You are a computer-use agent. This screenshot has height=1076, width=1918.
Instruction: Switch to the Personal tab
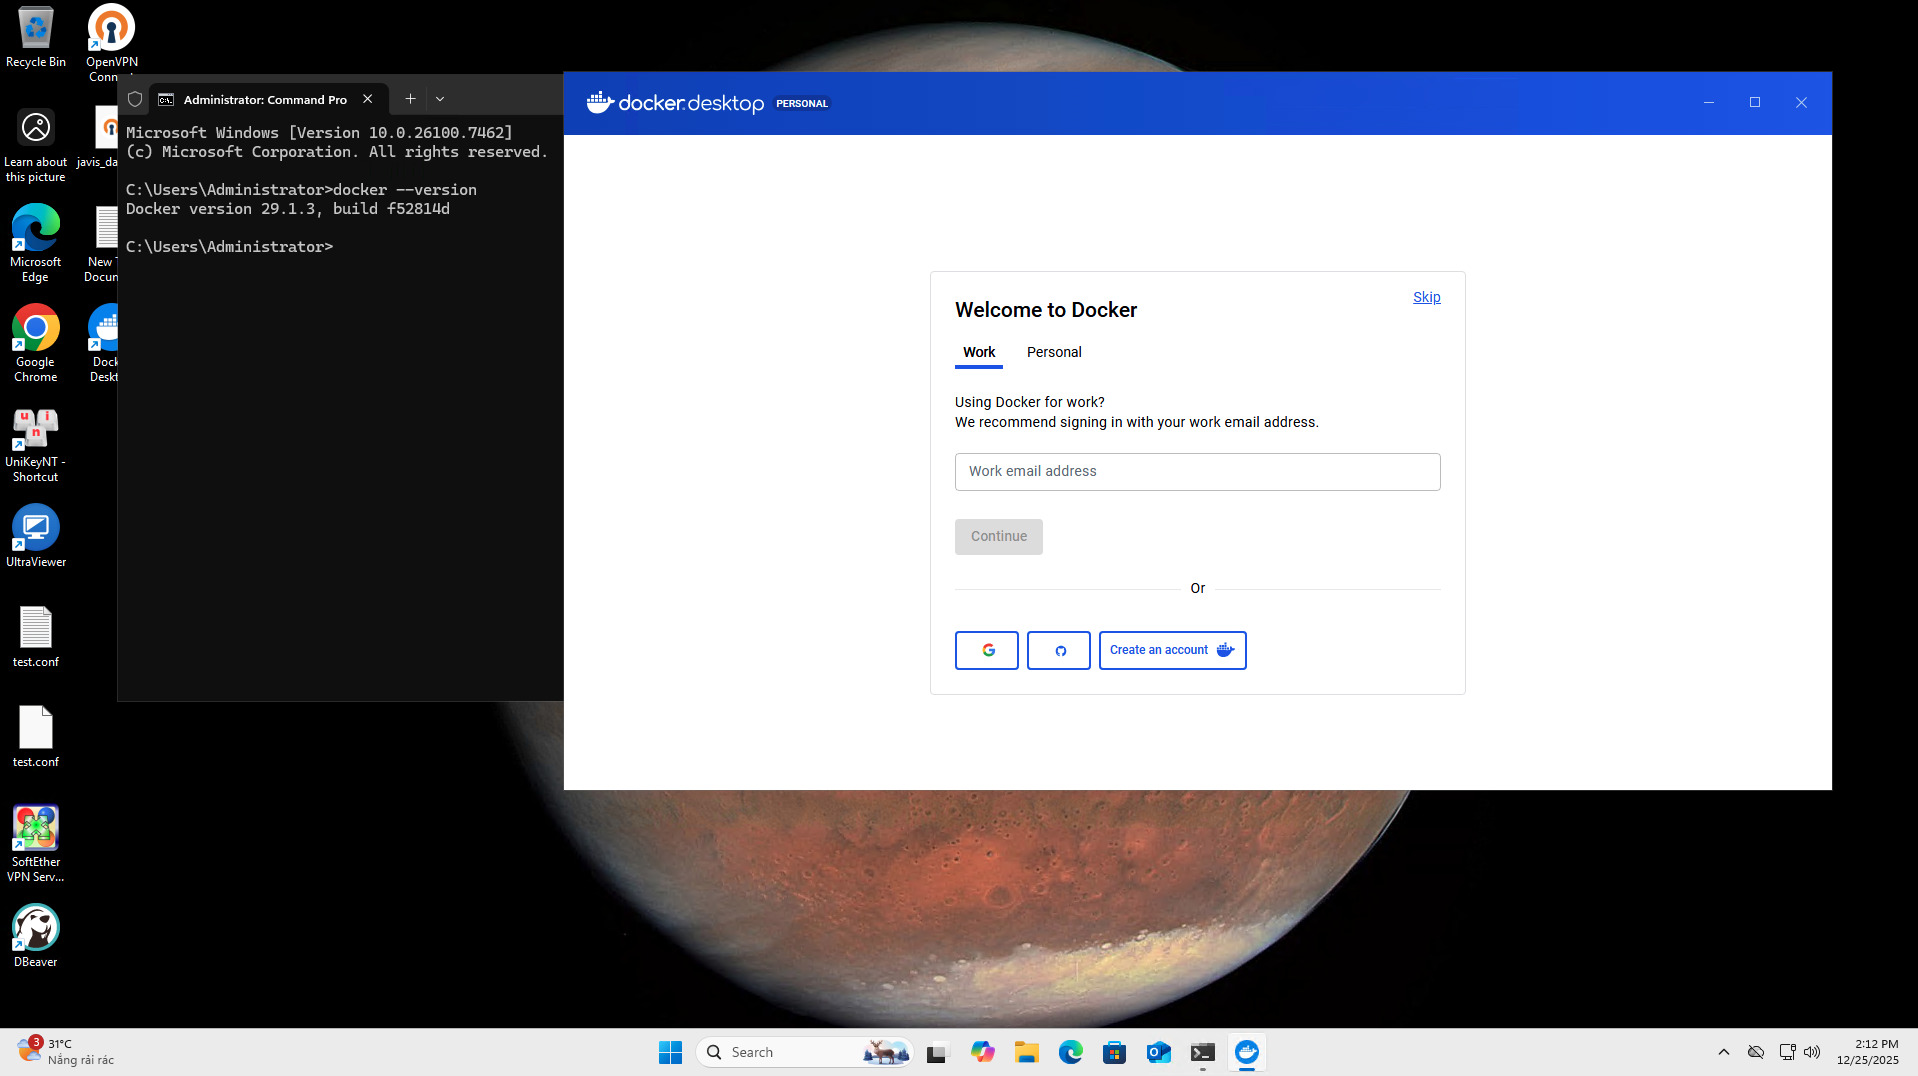coord(1053,352)
